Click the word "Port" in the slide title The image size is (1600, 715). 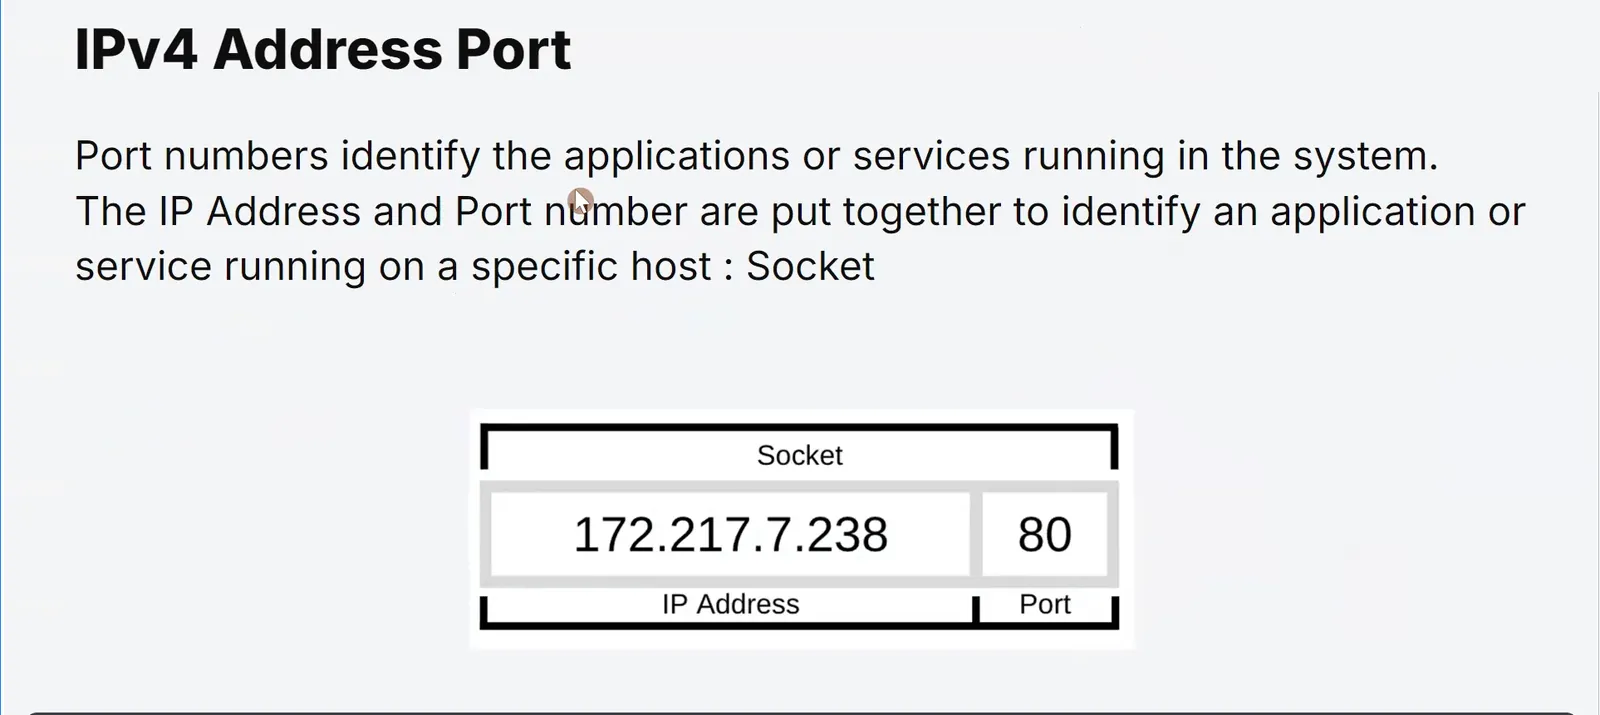pos(514,49)
